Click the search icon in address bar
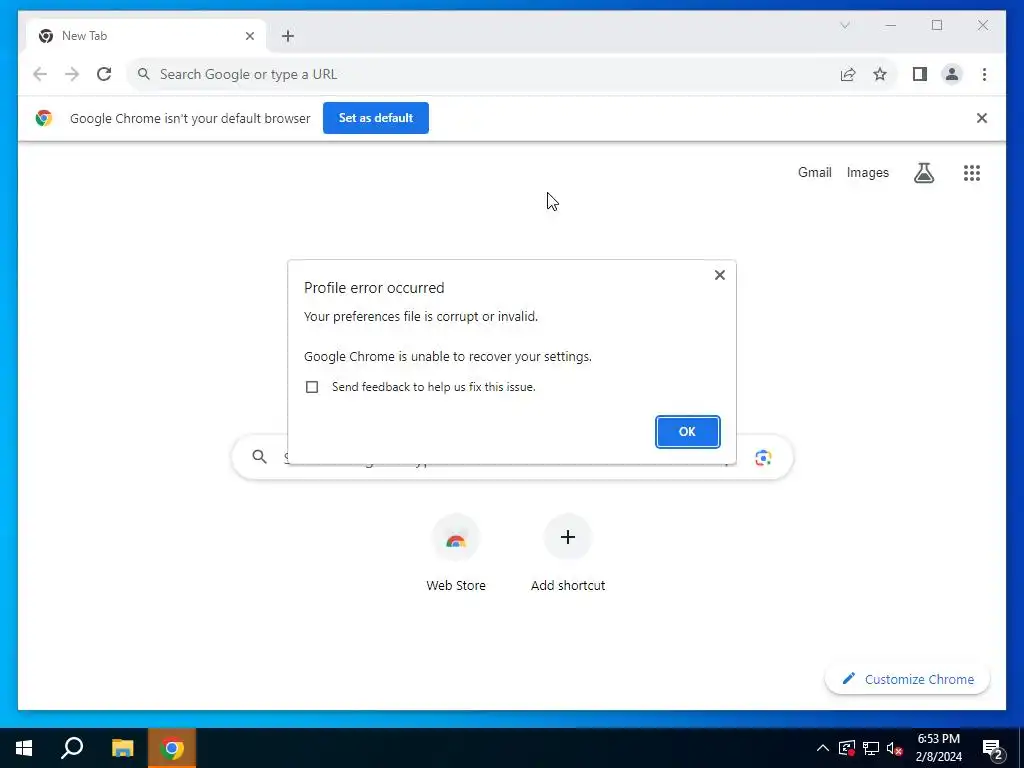 [144, 74]
